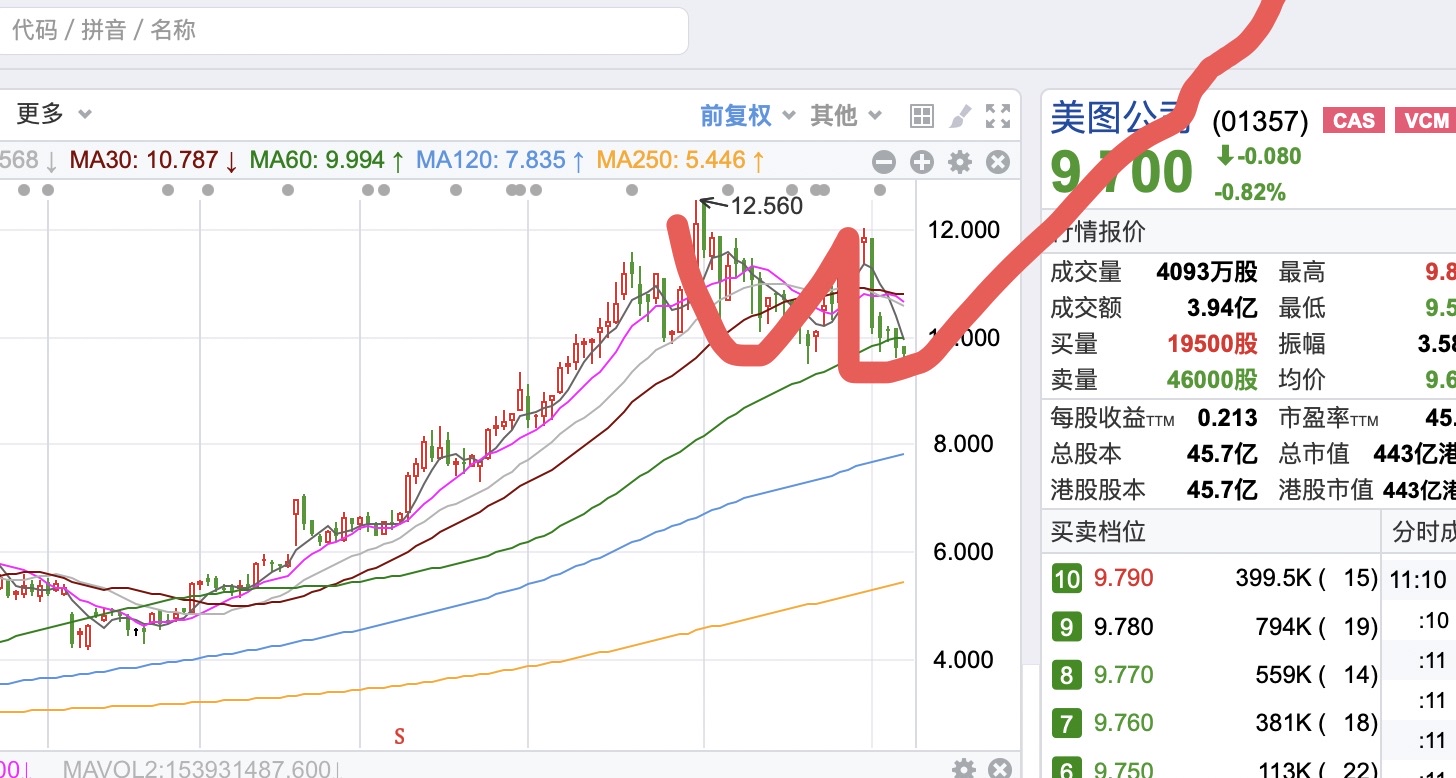Click the 卖量 46000股 value
Viewport: 1456px width, 778px height.
pyautogui.click(x=1212, y=380)
